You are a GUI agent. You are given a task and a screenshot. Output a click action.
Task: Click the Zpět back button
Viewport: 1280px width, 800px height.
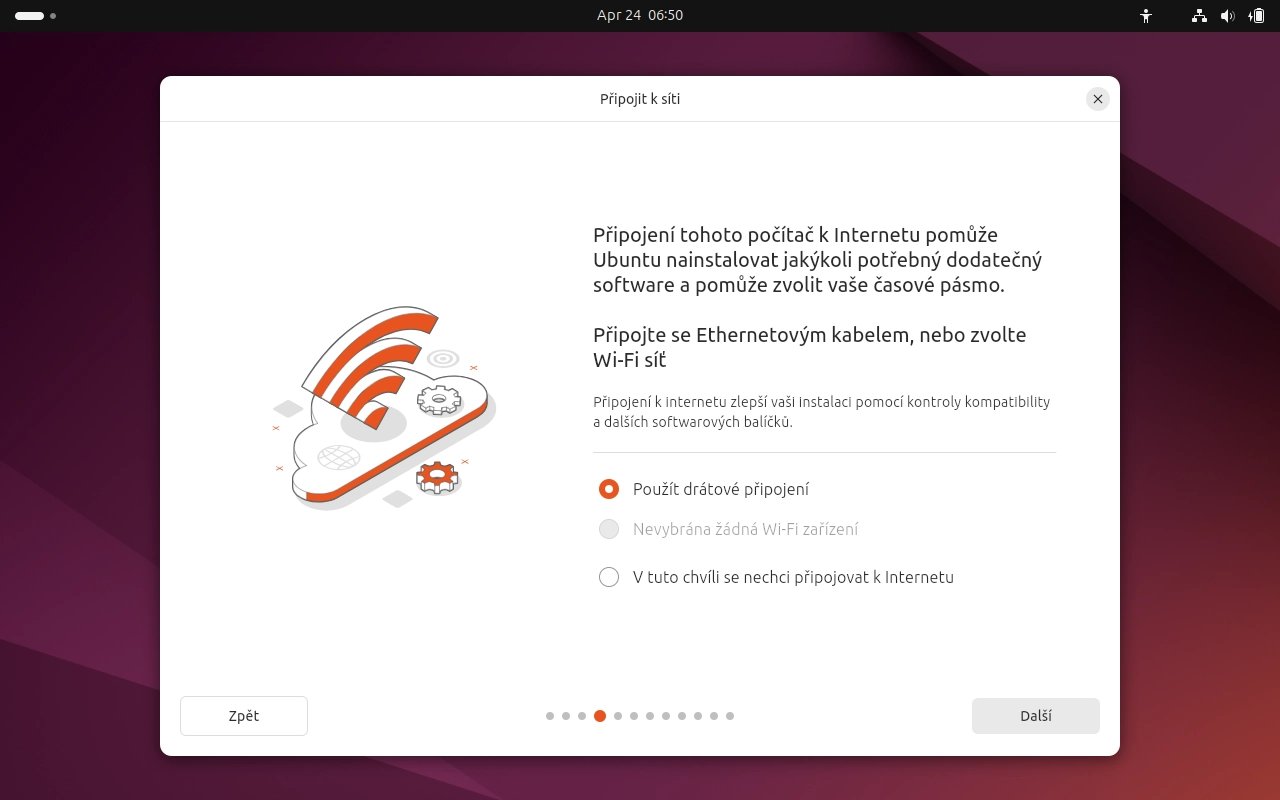[244, 716]
